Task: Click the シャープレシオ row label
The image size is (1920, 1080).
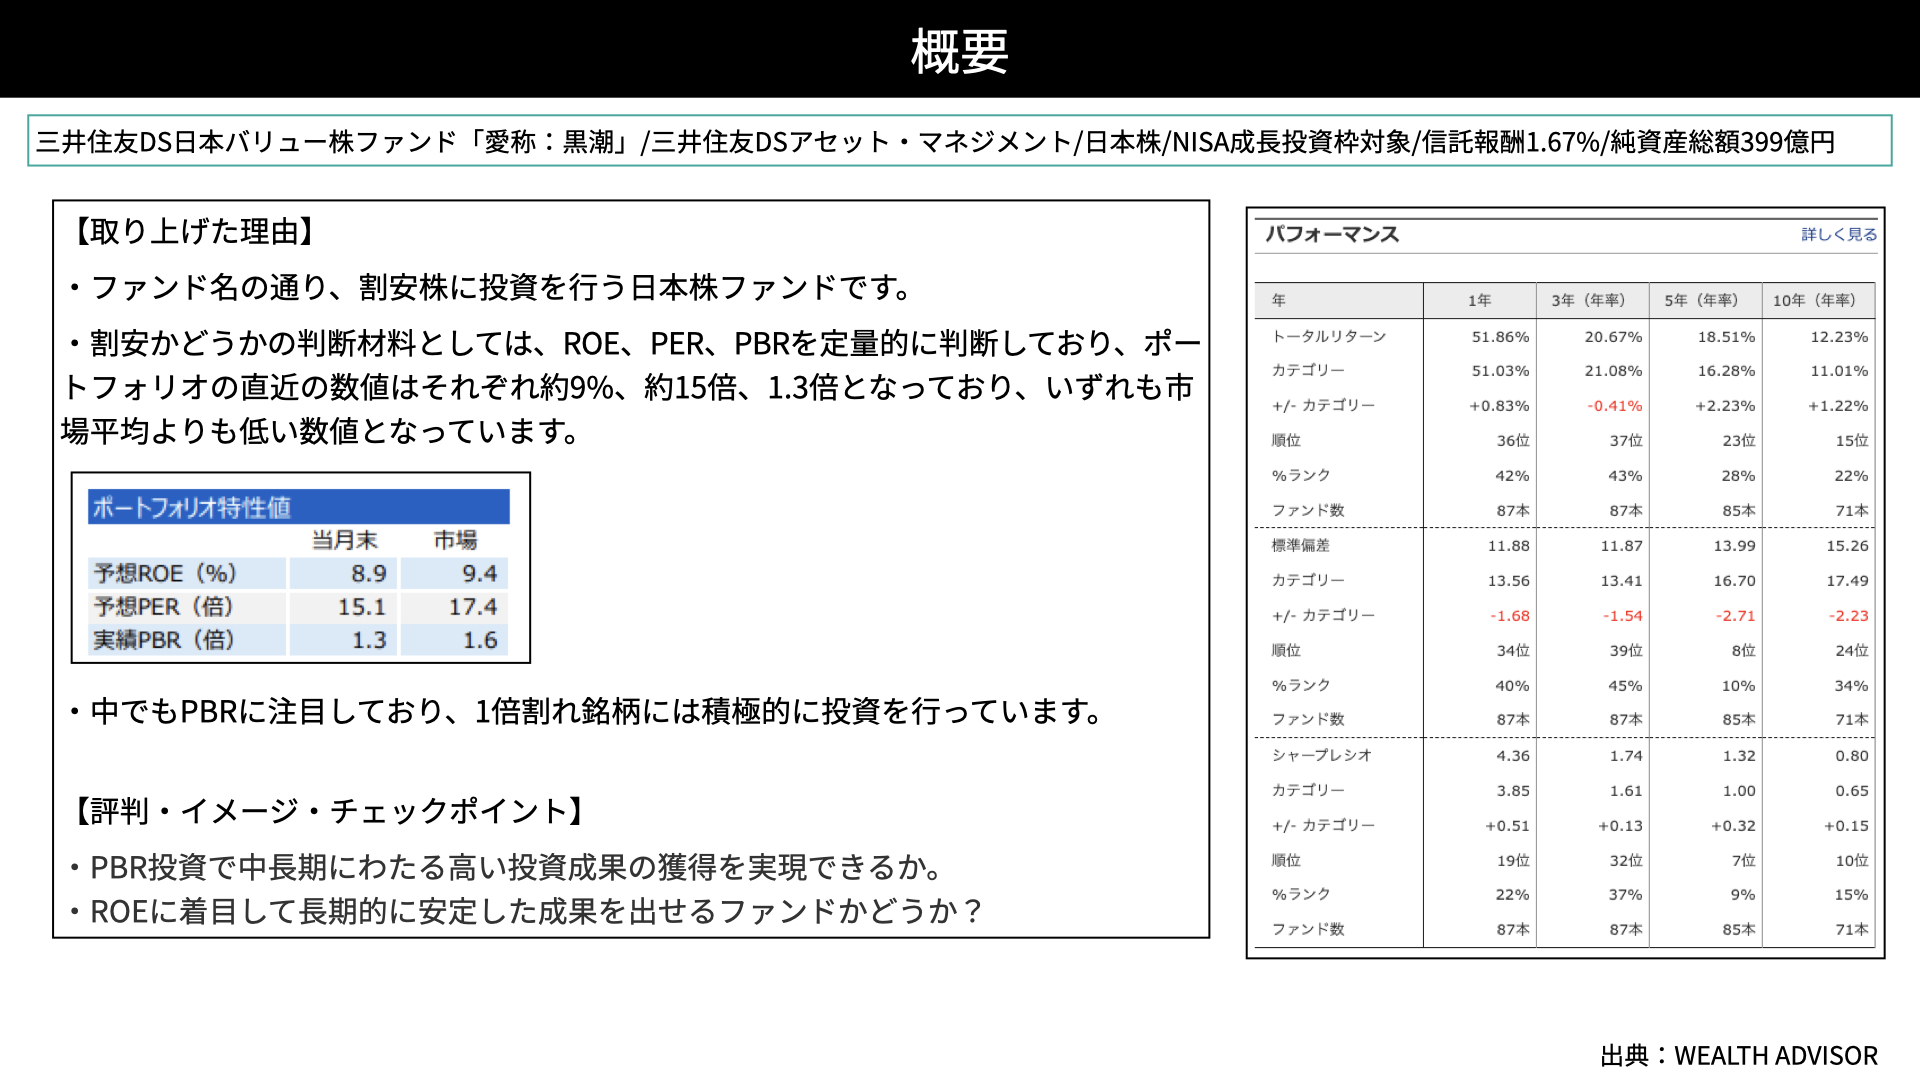Action: (x=1322, y=755)
